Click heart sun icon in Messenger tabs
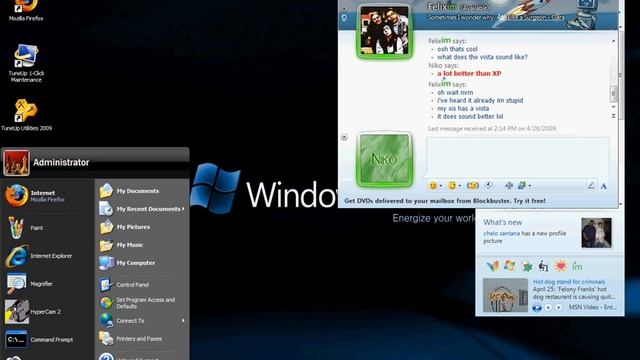This screenshot has height=360, width=640. (560, 266)
